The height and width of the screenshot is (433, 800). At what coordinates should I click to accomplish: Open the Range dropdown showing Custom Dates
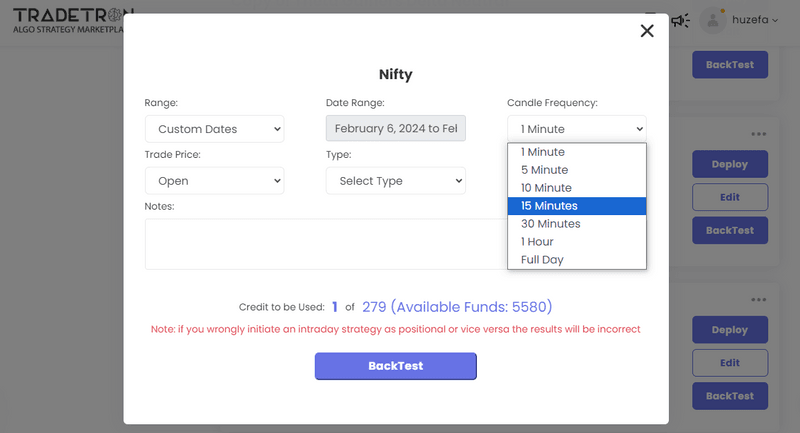(x=214, y=129)
